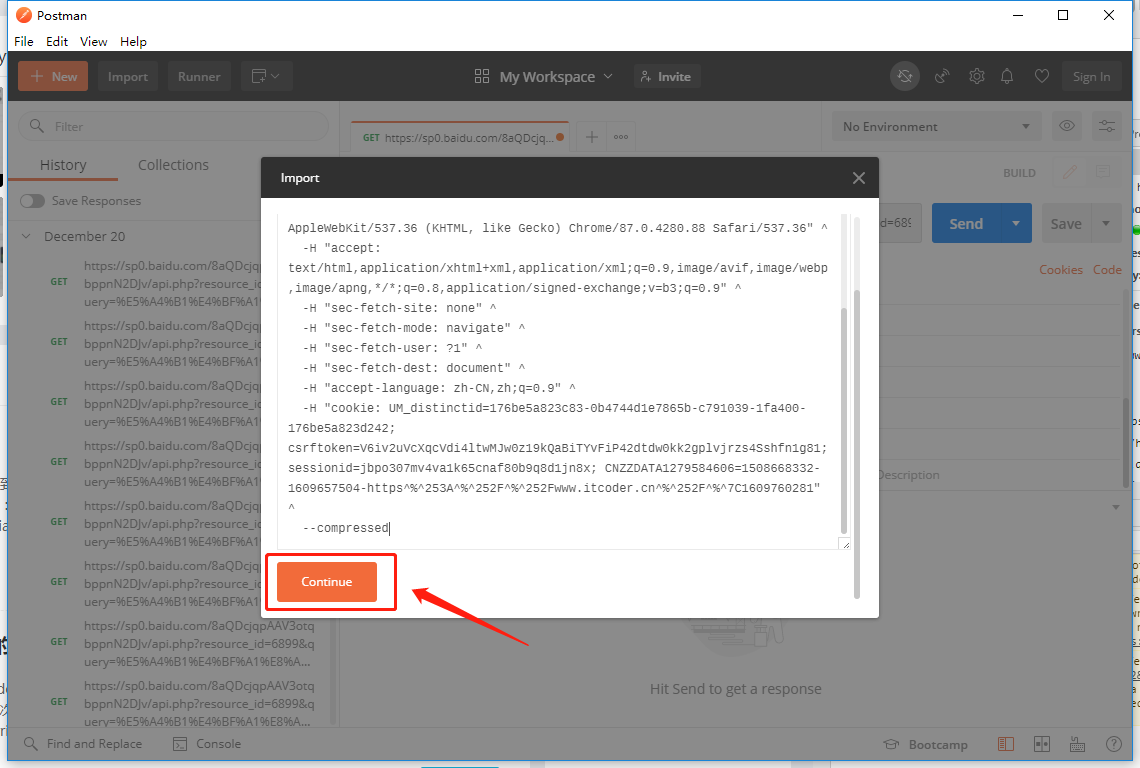Screen dimensions: 1140x768
Task: Collapse the December 20 history group
Action: point(27,237)
